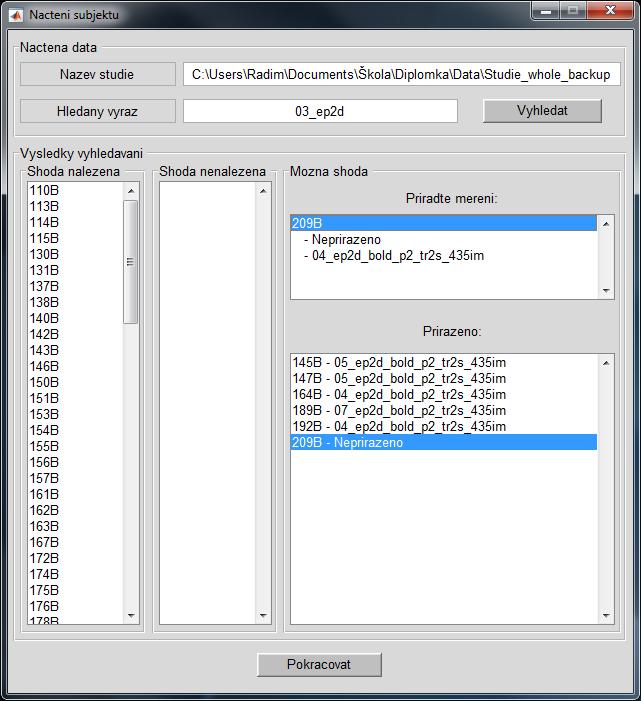Viewport: 641px width, 701px height.
Task: Select subject 114B in Shoda nalezena
Action: [x=75, y=222]
